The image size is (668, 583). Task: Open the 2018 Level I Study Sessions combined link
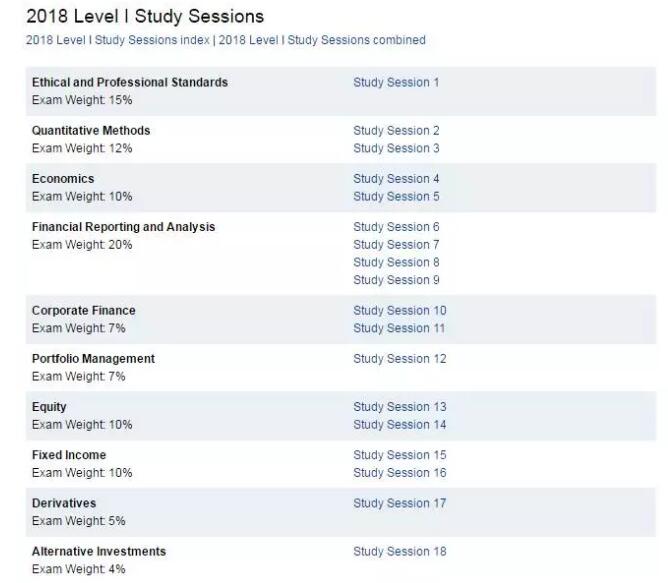(322, 40)
